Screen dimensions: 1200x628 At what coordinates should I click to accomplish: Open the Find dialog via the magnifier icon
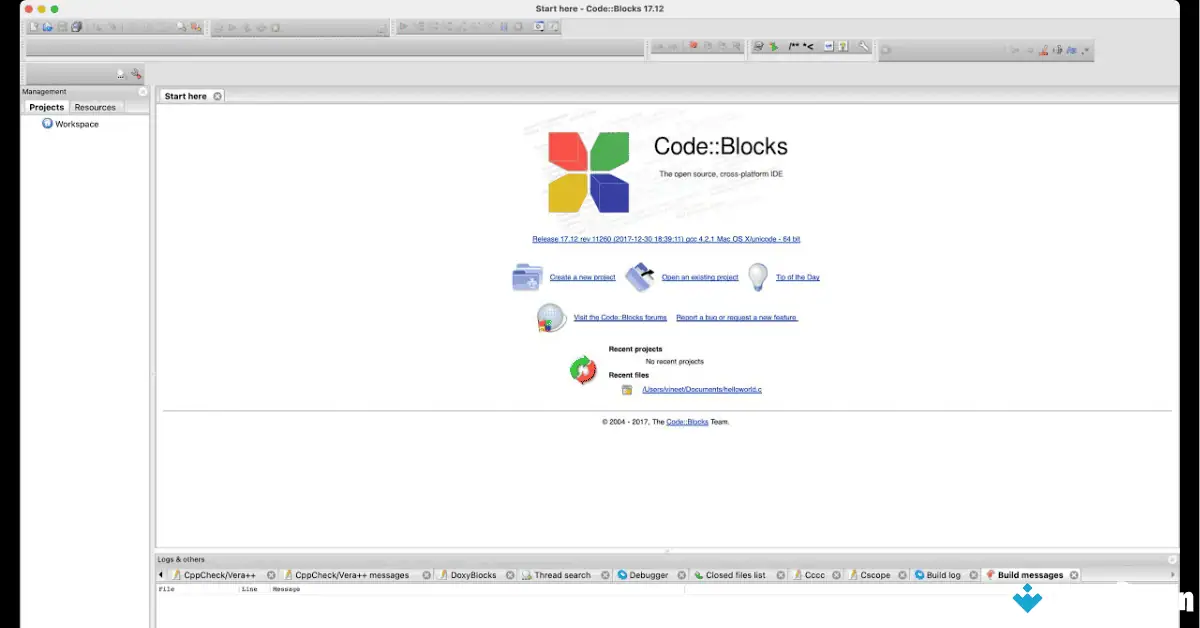coord(182,27)
